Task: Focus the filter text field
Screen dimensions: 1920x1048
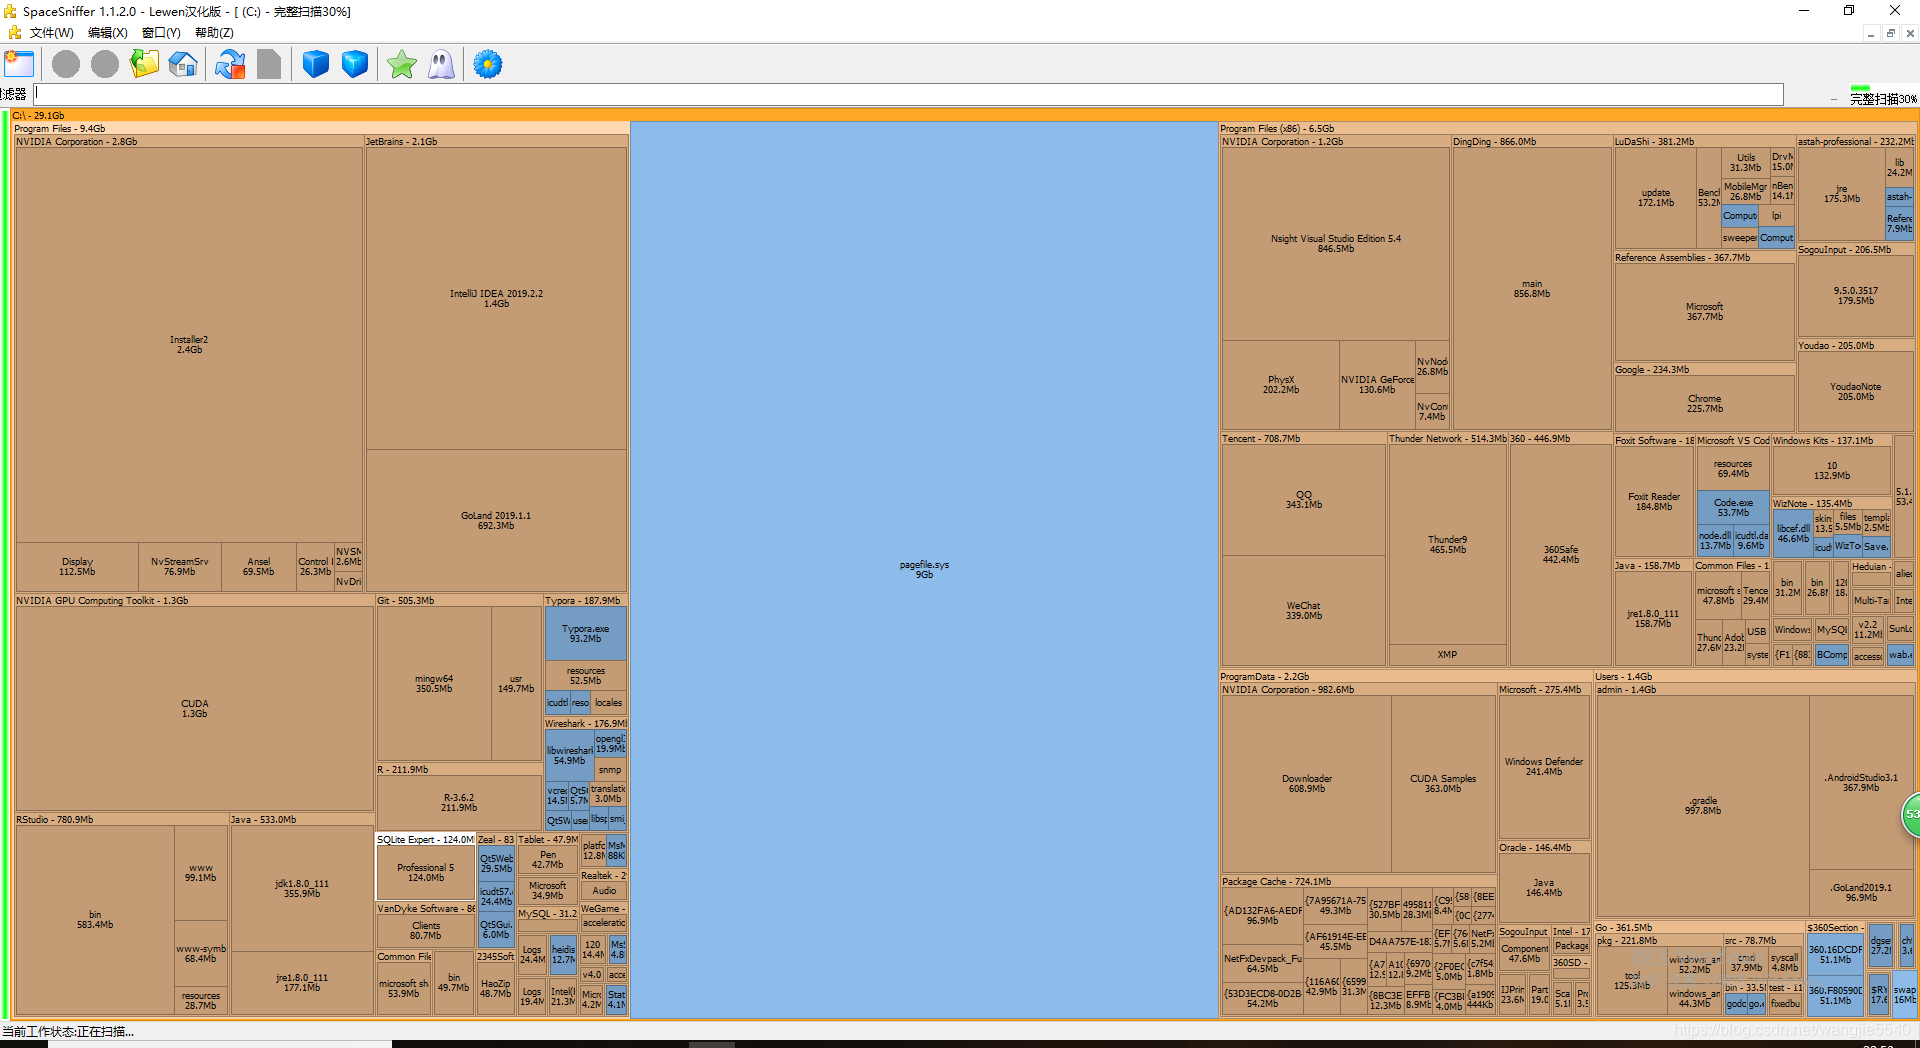Action: pos(909,94)
